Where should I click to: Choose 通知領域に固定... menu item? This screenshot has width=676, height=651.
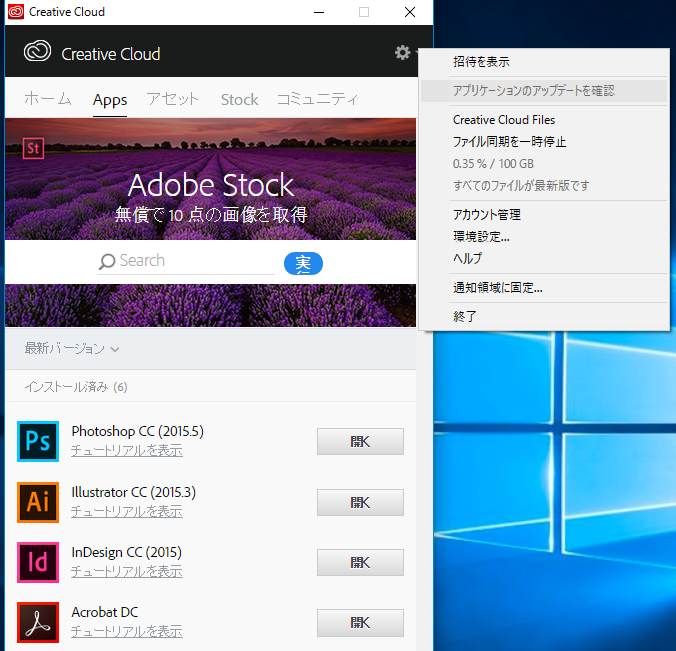pos(544,288)
